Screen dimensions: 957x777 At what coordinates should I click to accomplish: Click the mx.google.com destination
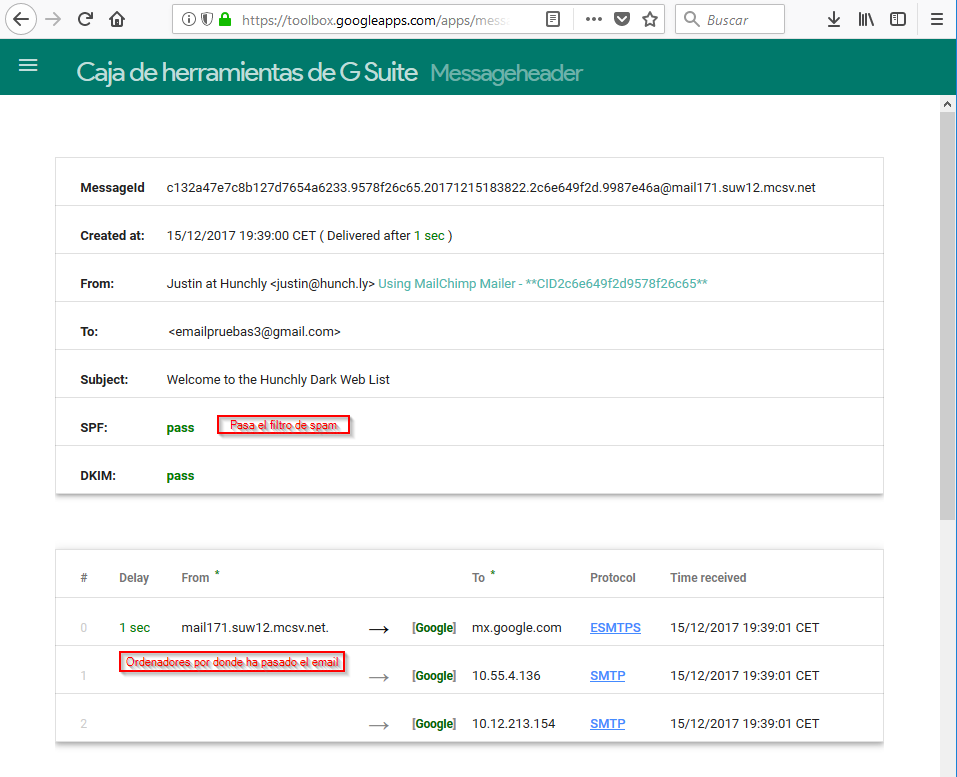coord(516,627)
